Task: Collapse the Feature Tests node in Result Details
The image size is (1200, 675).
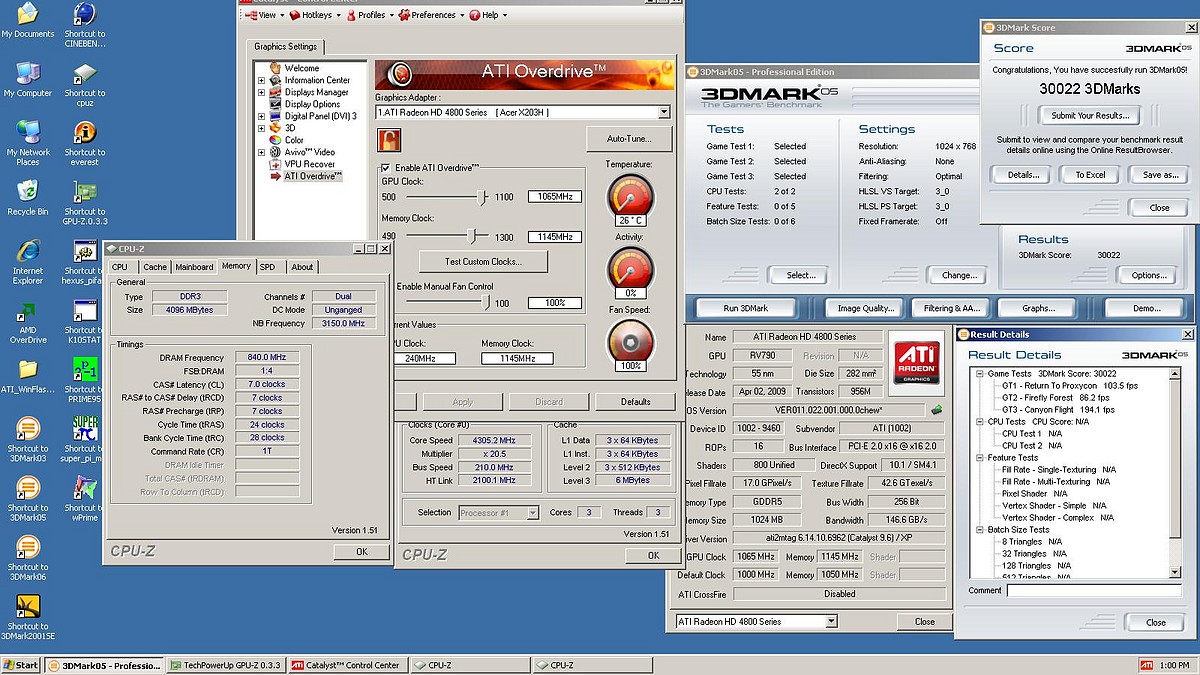Action: tap(980, 458)
